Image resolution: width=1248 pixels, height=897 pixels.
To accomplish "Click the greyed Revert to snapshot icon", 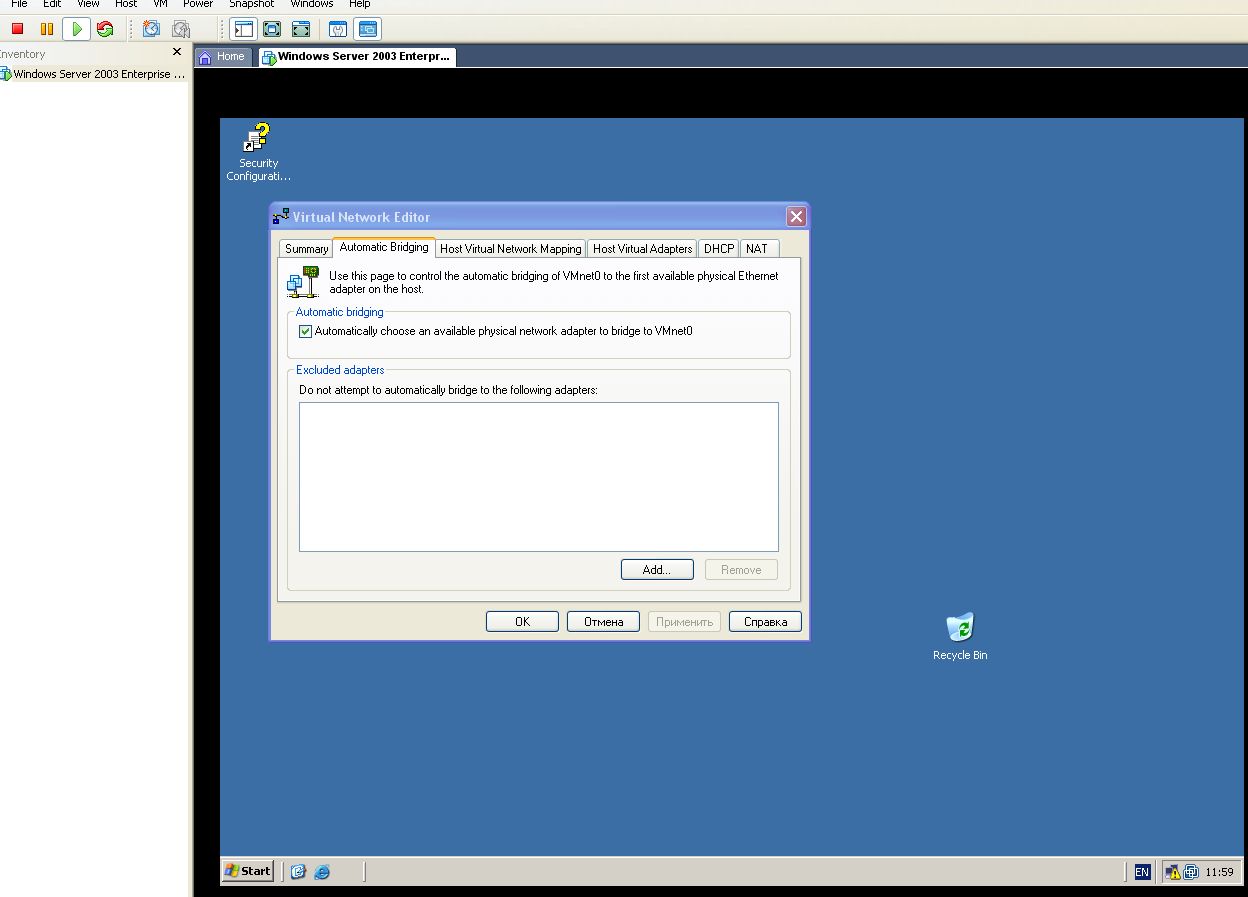I will click(180, 29).
